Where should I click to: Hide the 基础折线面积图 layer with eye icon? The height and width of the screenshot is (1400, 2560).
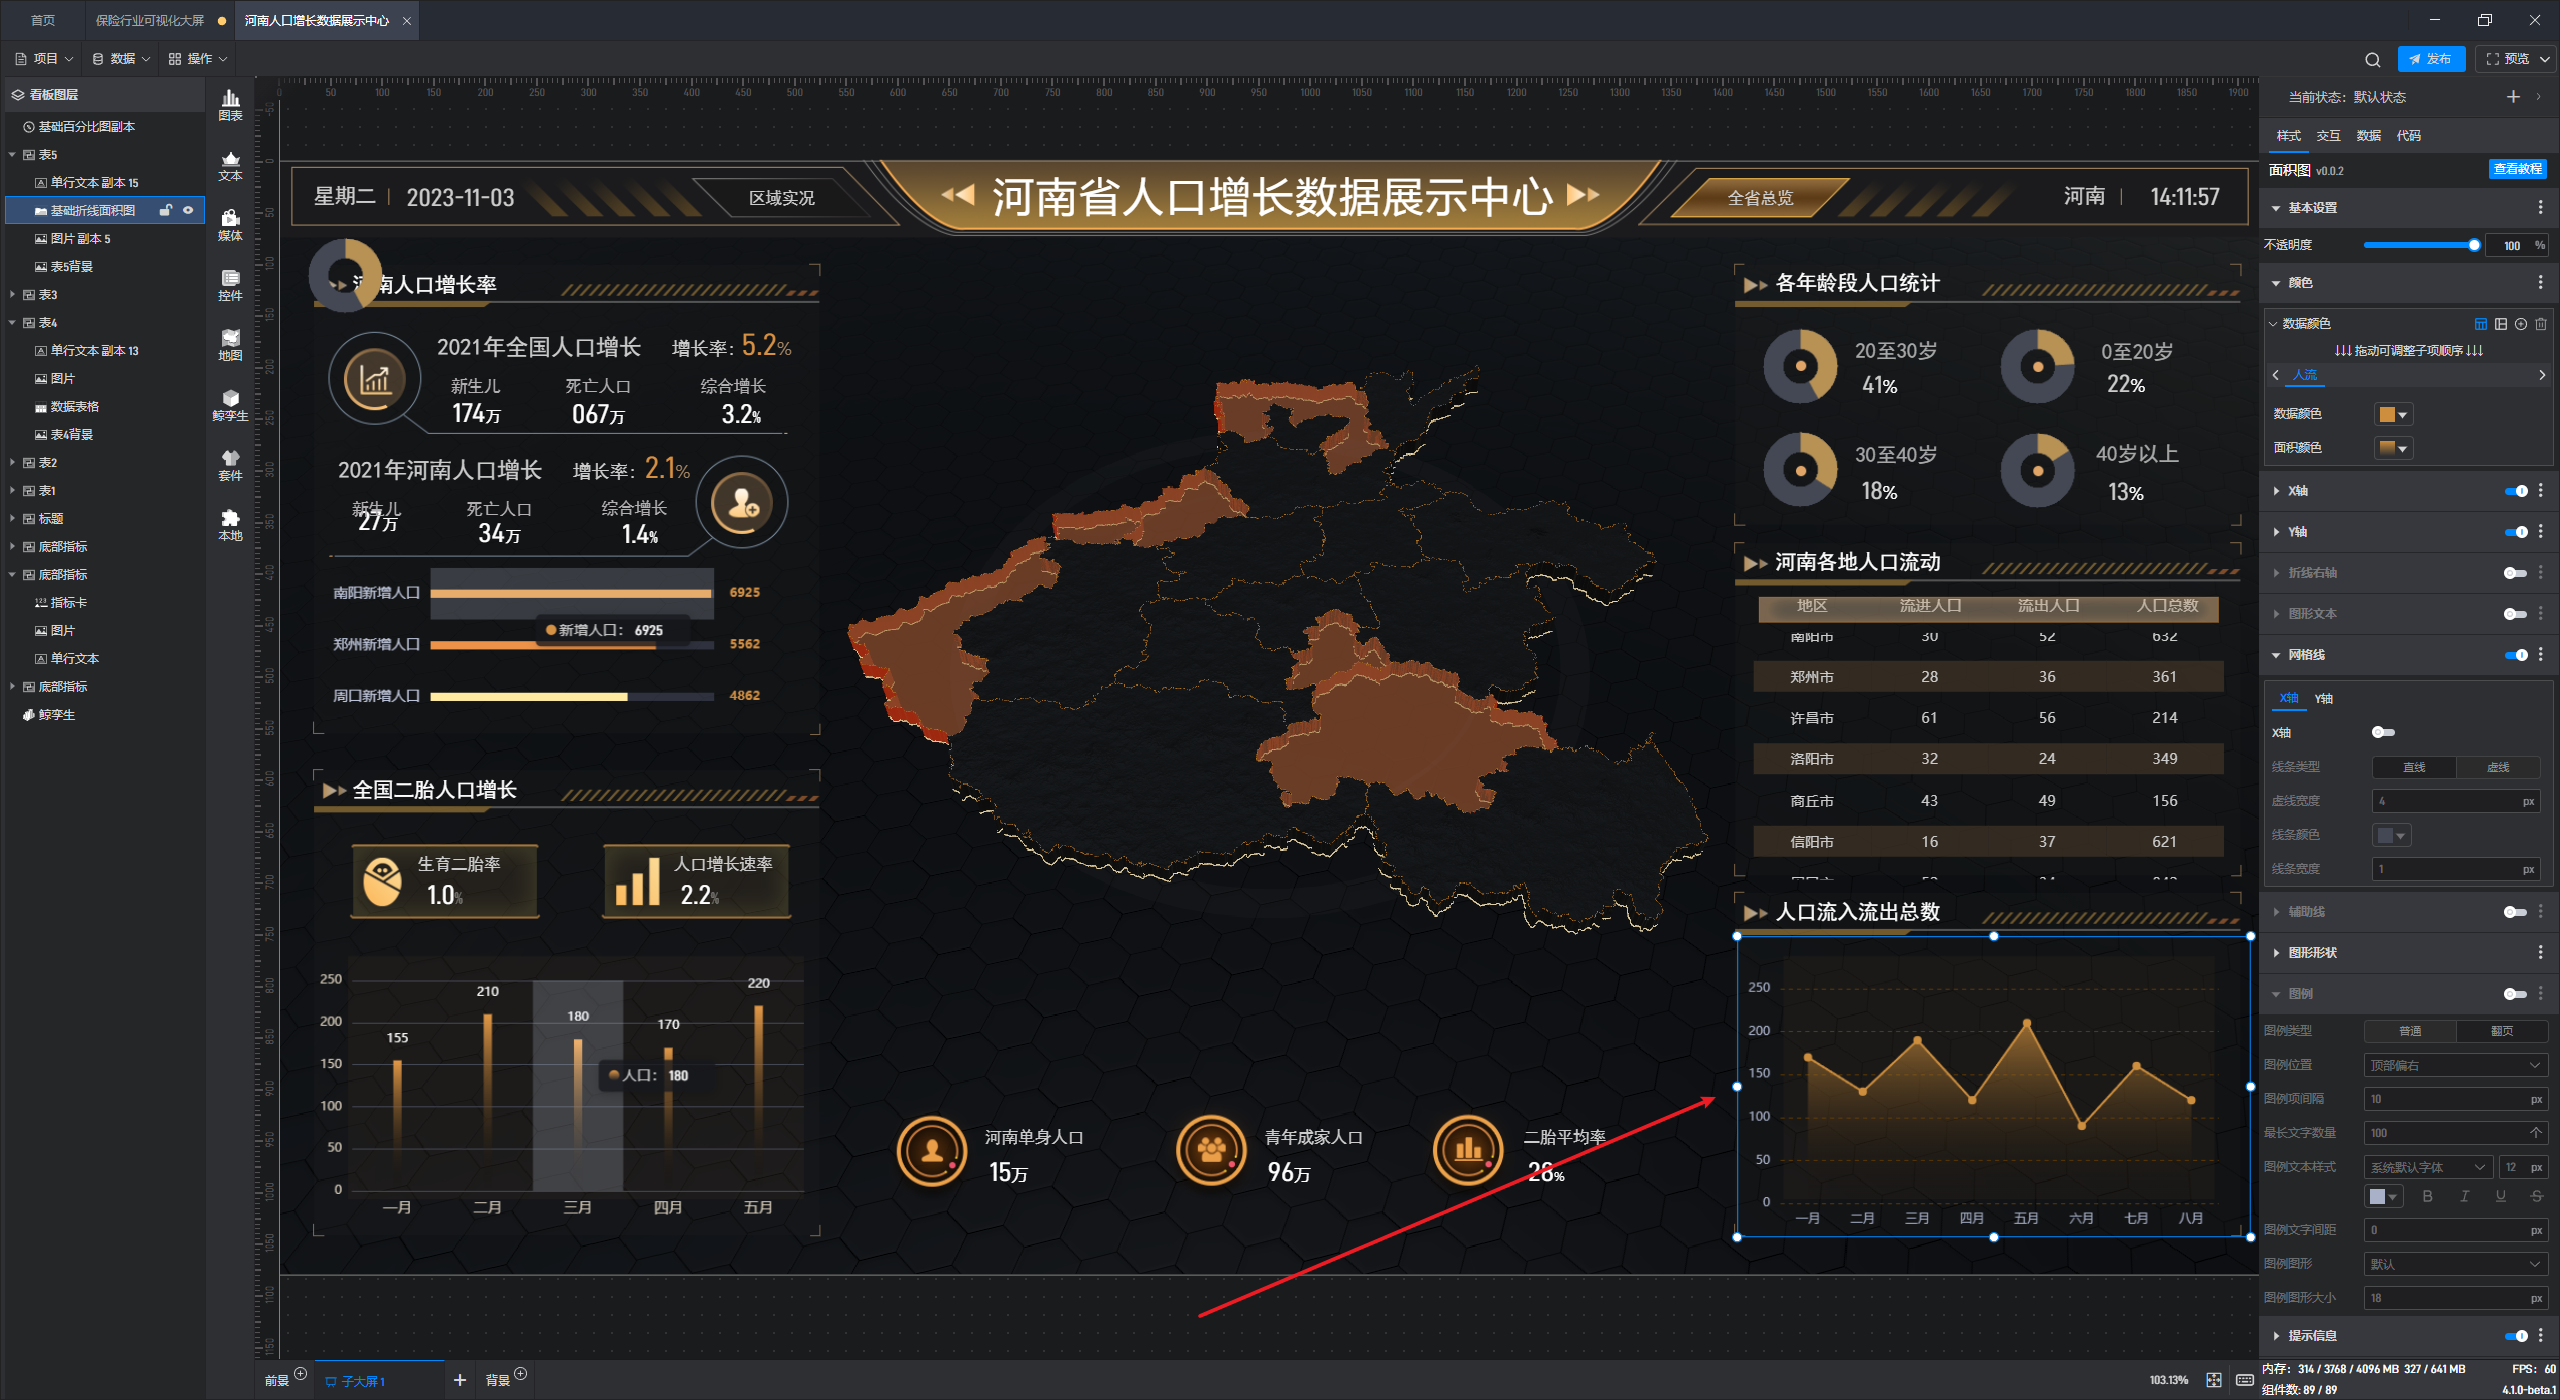coord(187,210)
